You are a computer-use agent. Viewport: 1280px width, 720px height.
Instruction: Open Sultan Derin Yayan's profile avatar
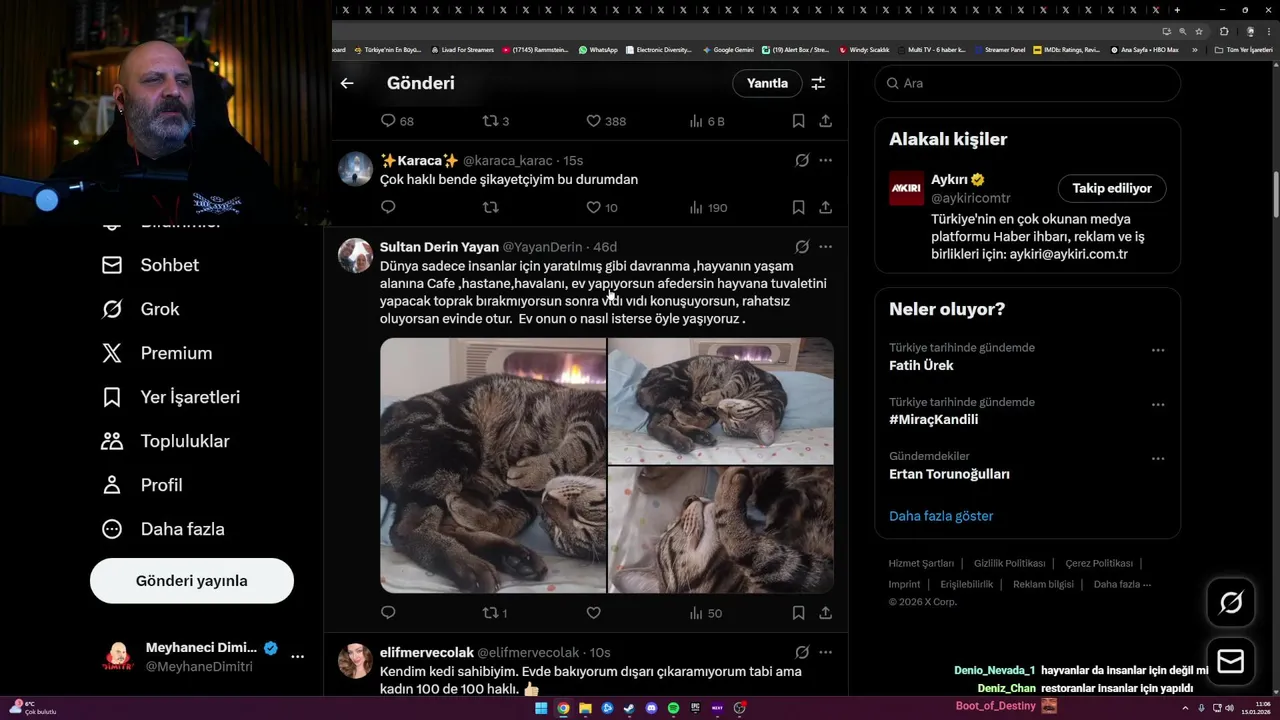pos(355,255)
